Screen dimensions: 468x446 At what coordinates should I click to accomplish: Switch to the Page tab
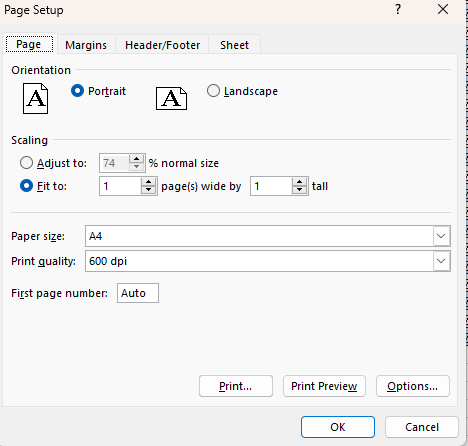coord(29,44)
